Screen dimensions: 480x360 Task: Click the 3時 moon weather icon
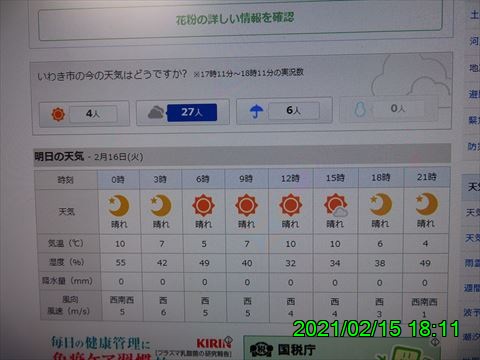click(161, 206)
